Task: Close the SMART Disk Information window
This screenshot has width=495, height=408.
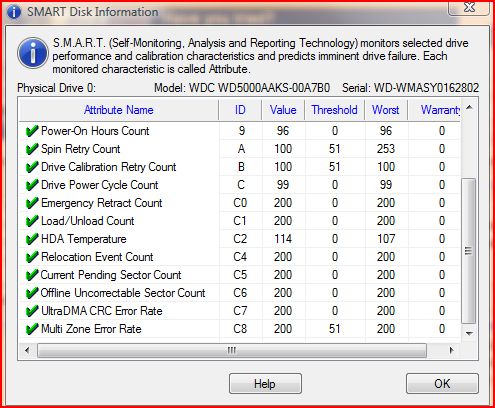Action: (x=469, y=8)
